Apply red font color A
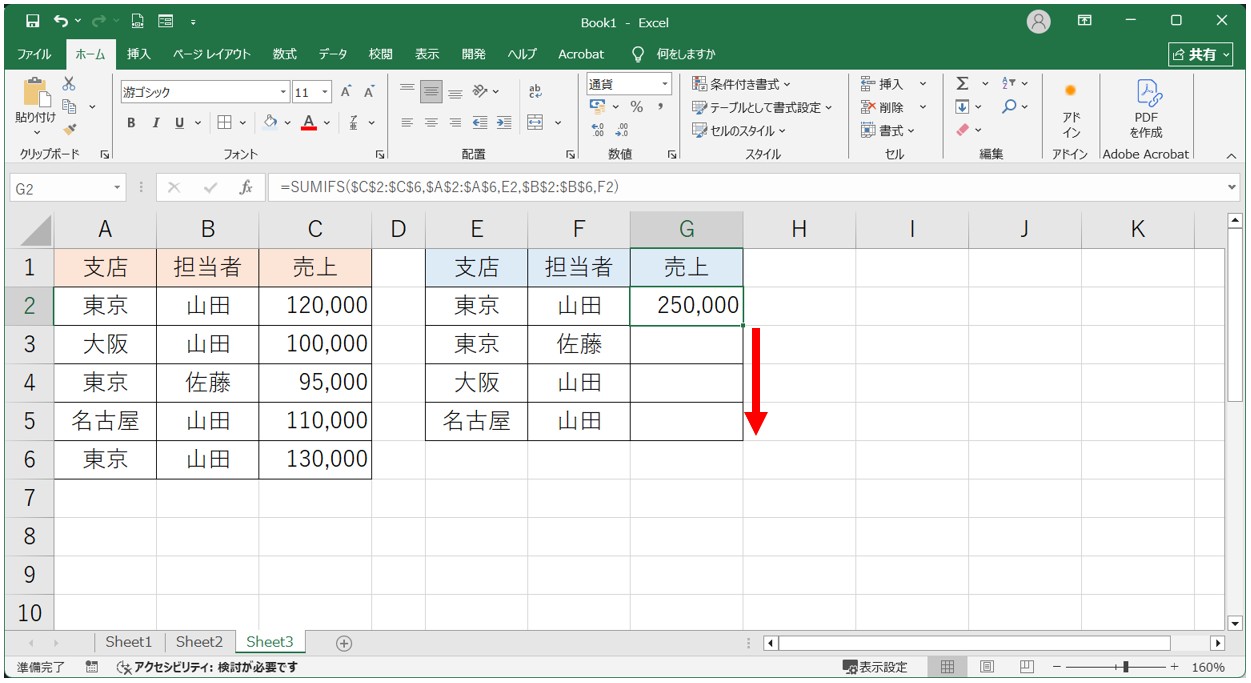 309,123
